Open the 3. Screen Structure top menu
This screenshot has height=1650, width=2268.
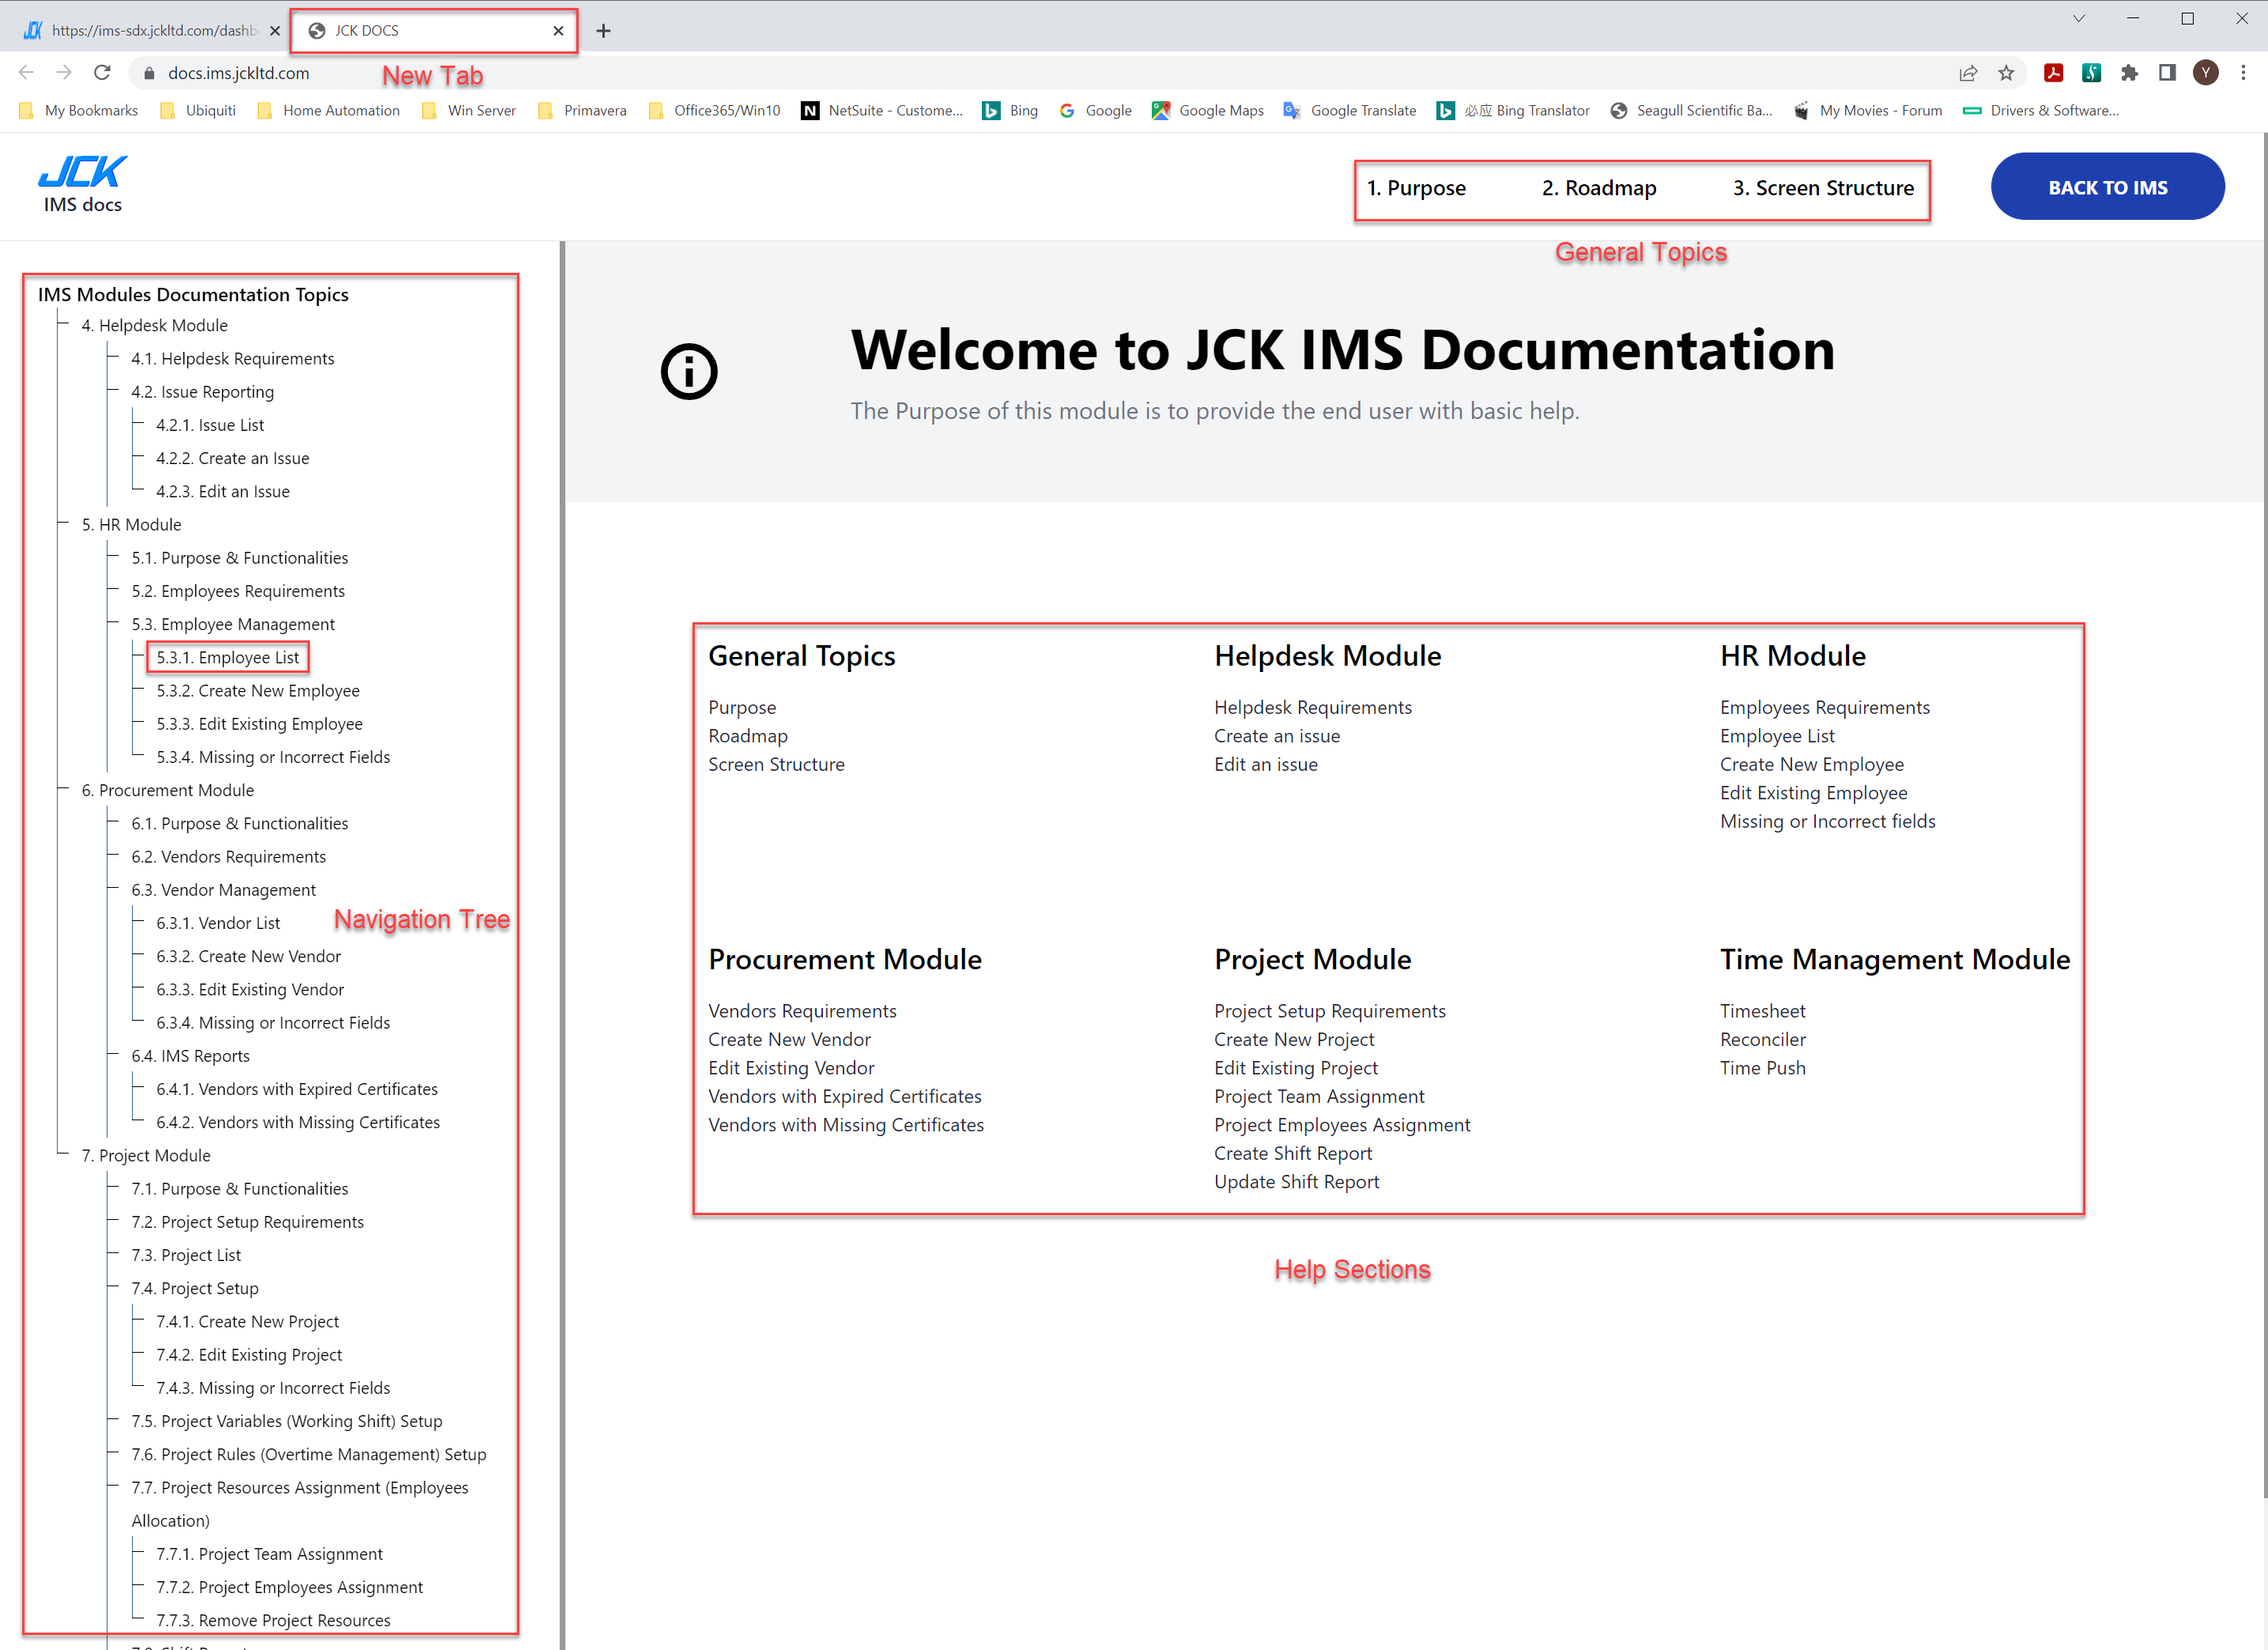click(1823, 188)
